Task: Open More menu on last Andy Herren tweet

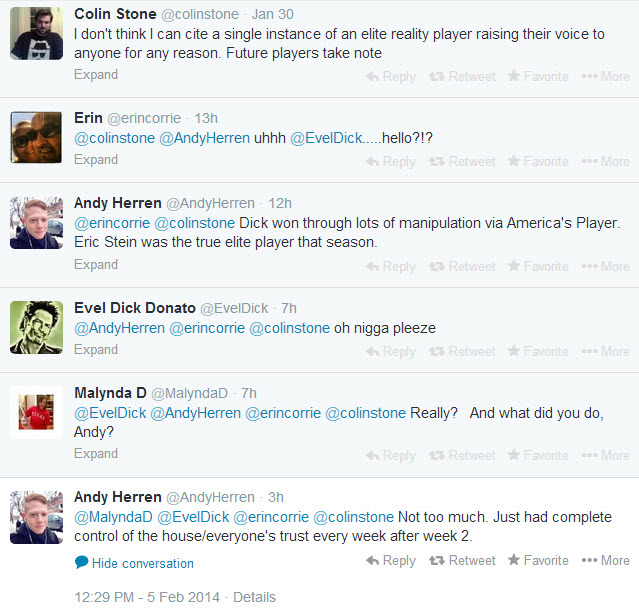Action: [606, 560]
